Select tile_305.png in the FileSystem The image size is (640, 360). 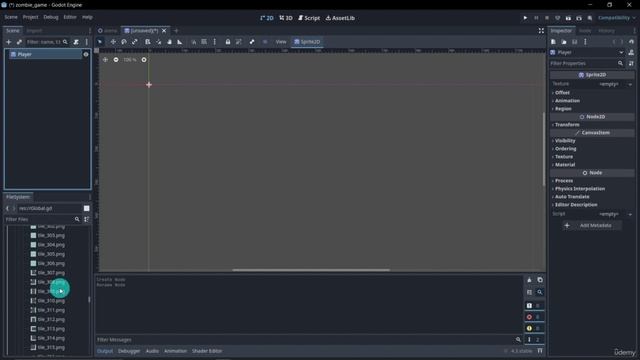point(51,254)
